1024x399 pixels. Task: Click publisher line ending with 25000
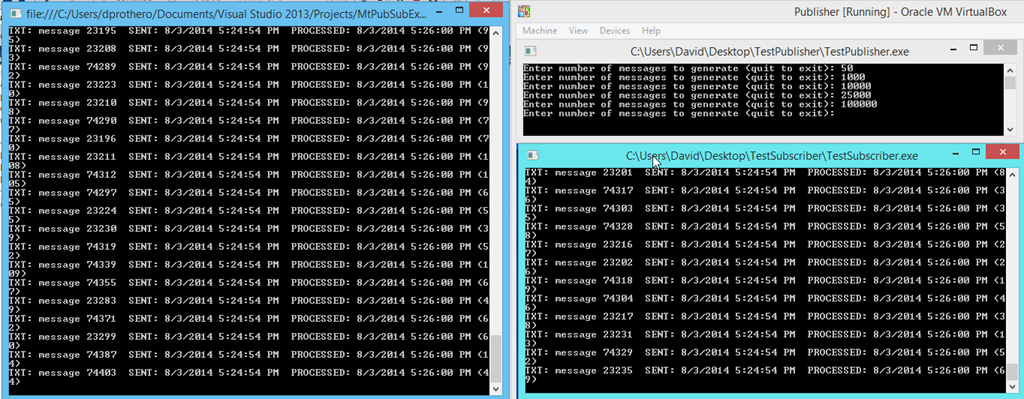[x=697, y=95]
